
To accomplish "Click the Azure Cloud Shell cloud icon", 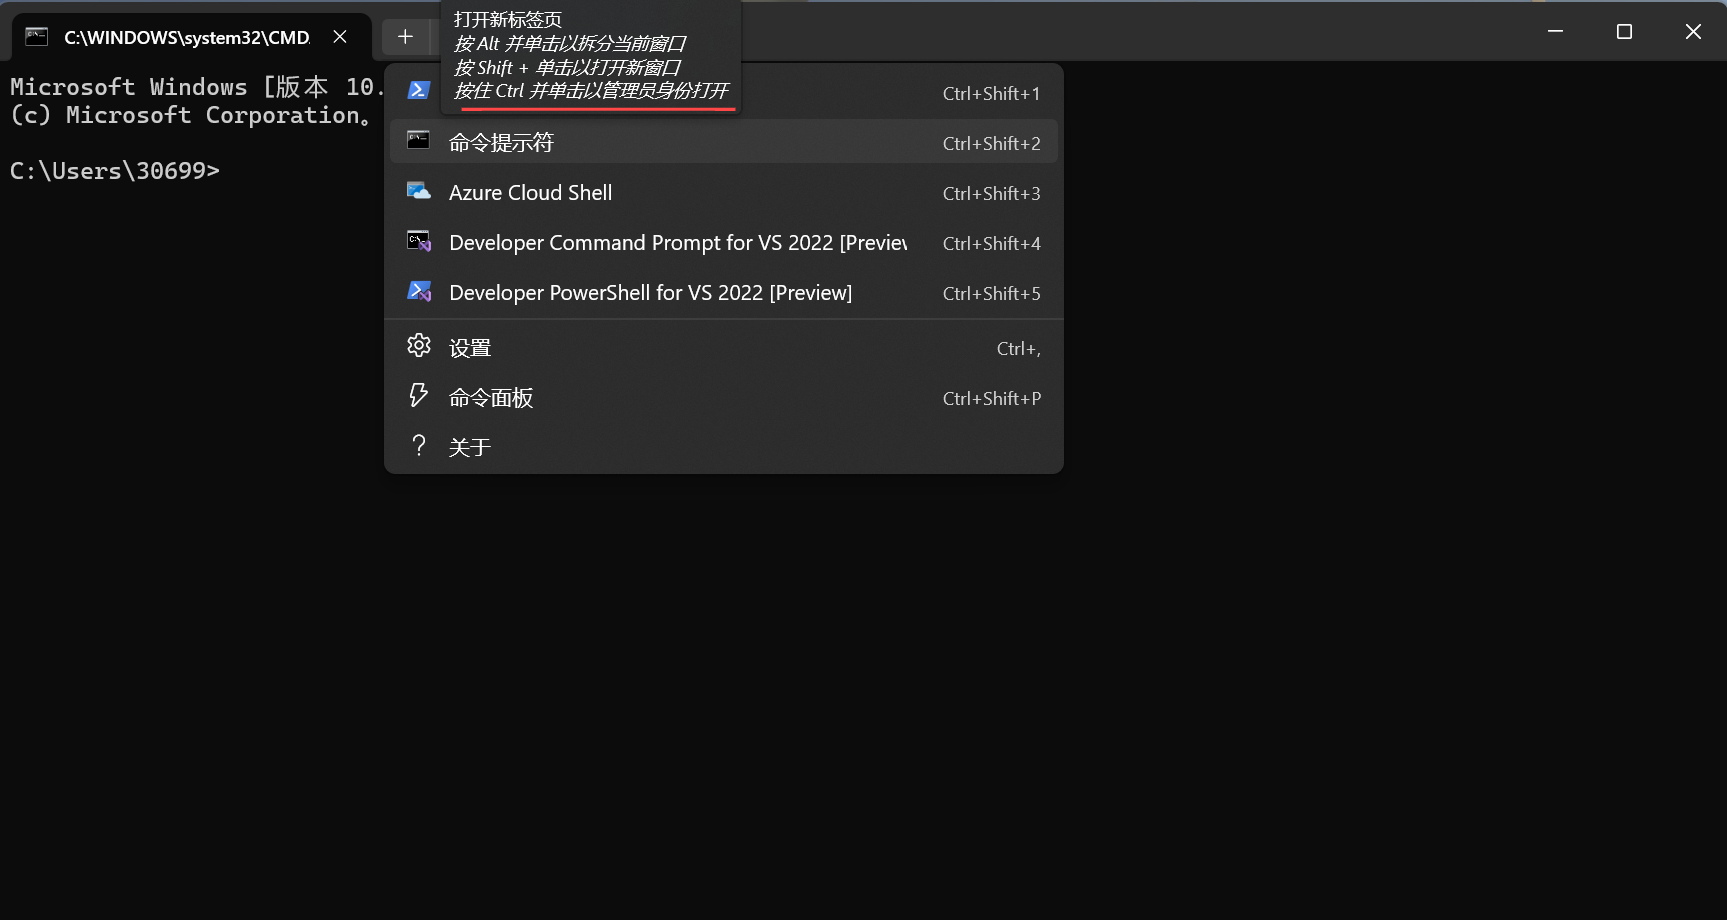I will point(419,190).
